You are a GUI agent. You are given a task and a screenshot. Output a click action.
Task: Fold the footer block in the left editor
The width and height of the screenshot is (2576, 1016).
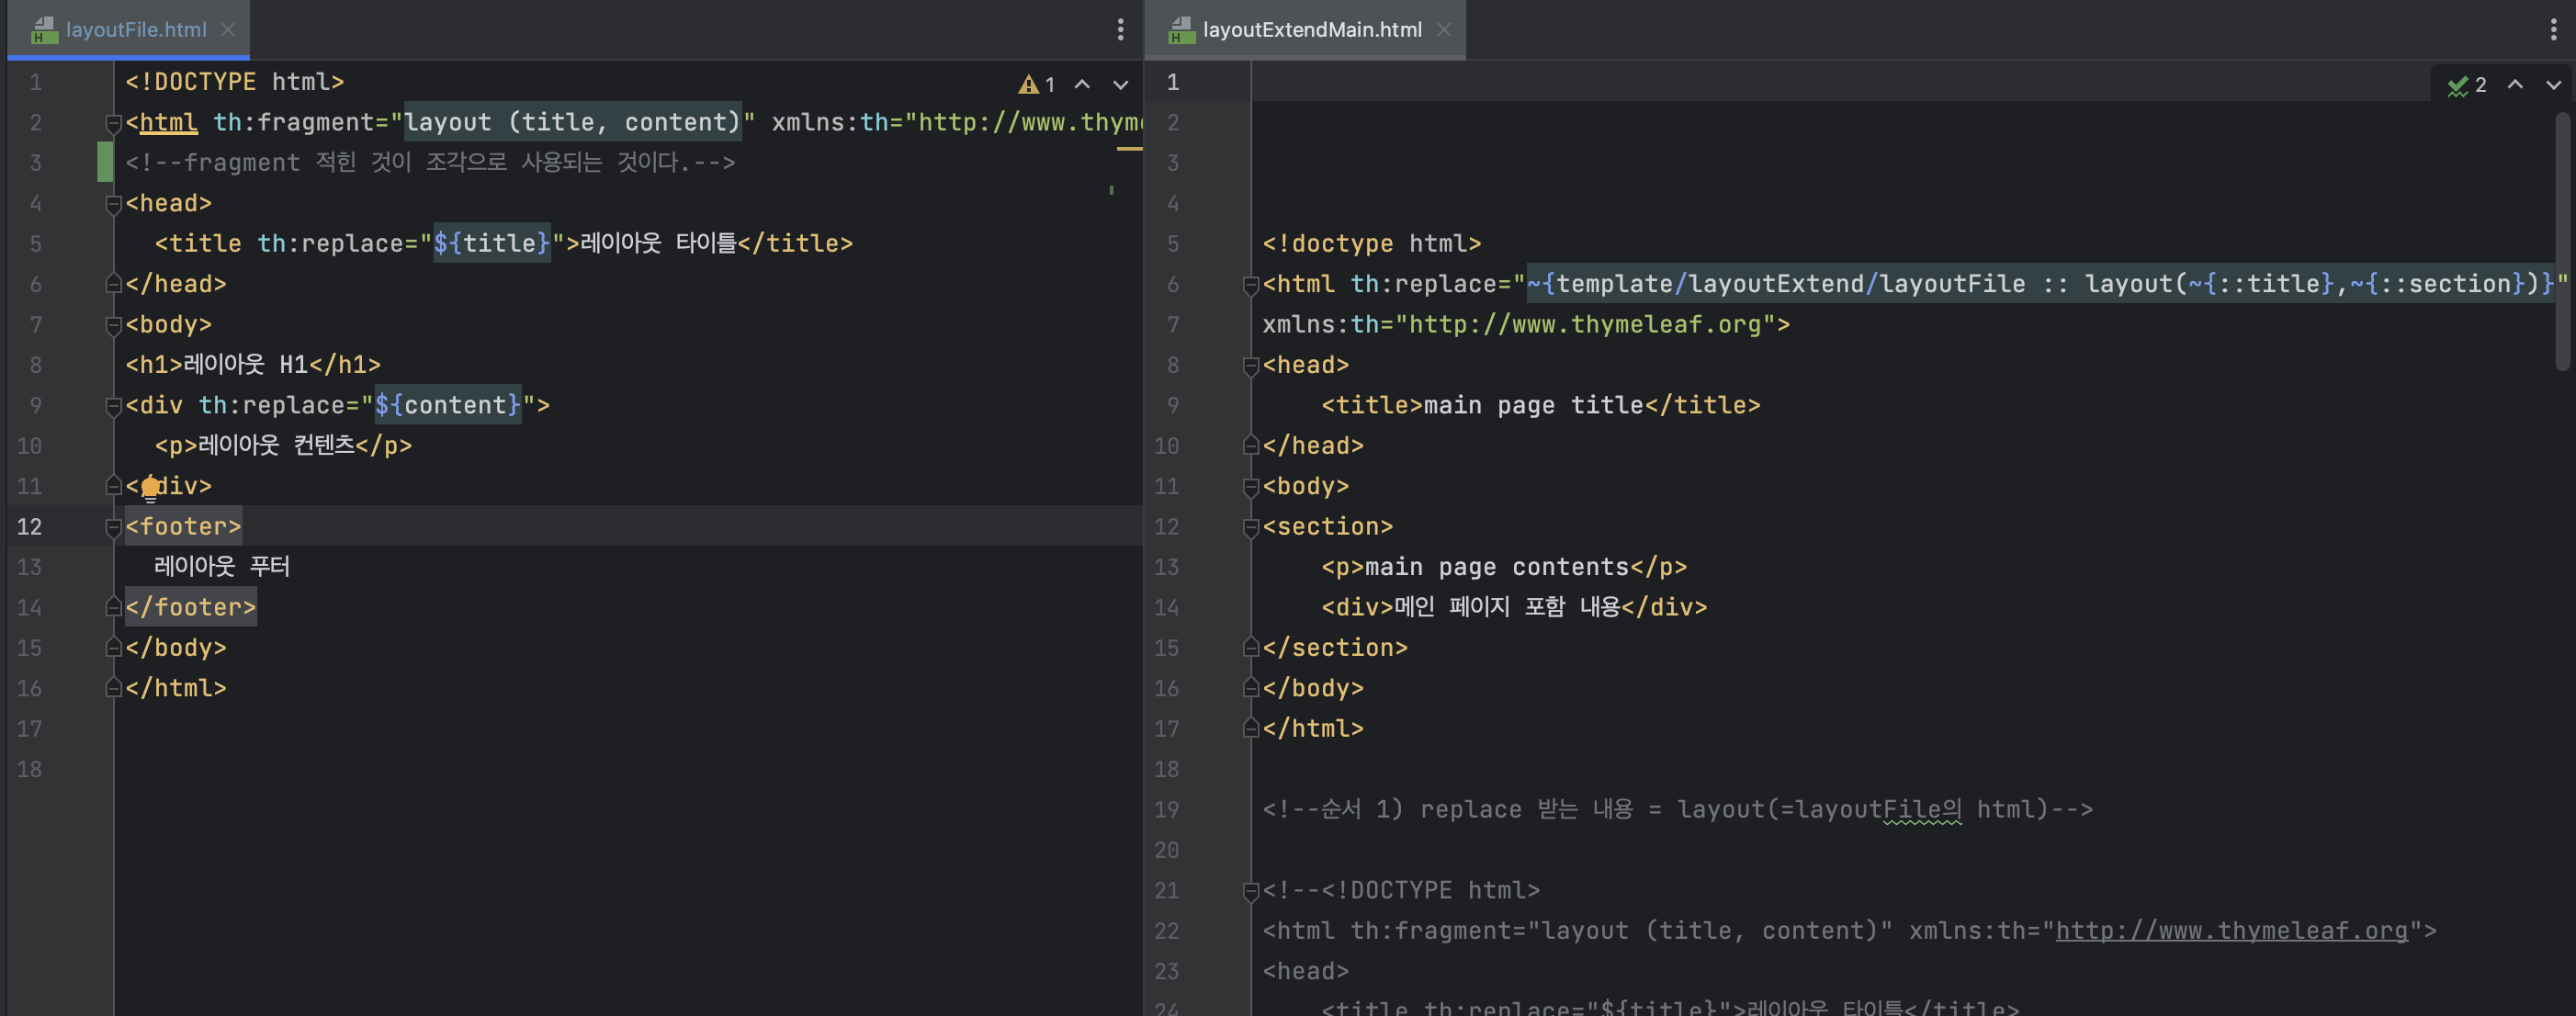click(113, 528)
